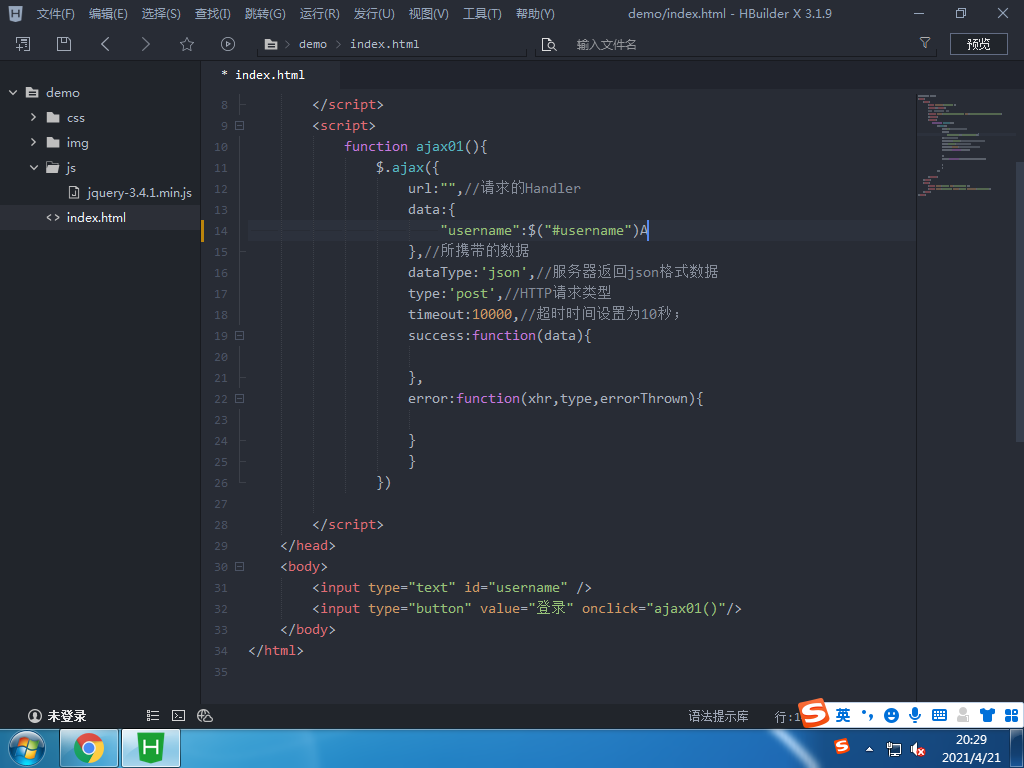Click the save file icon

(x=63, y=44)
